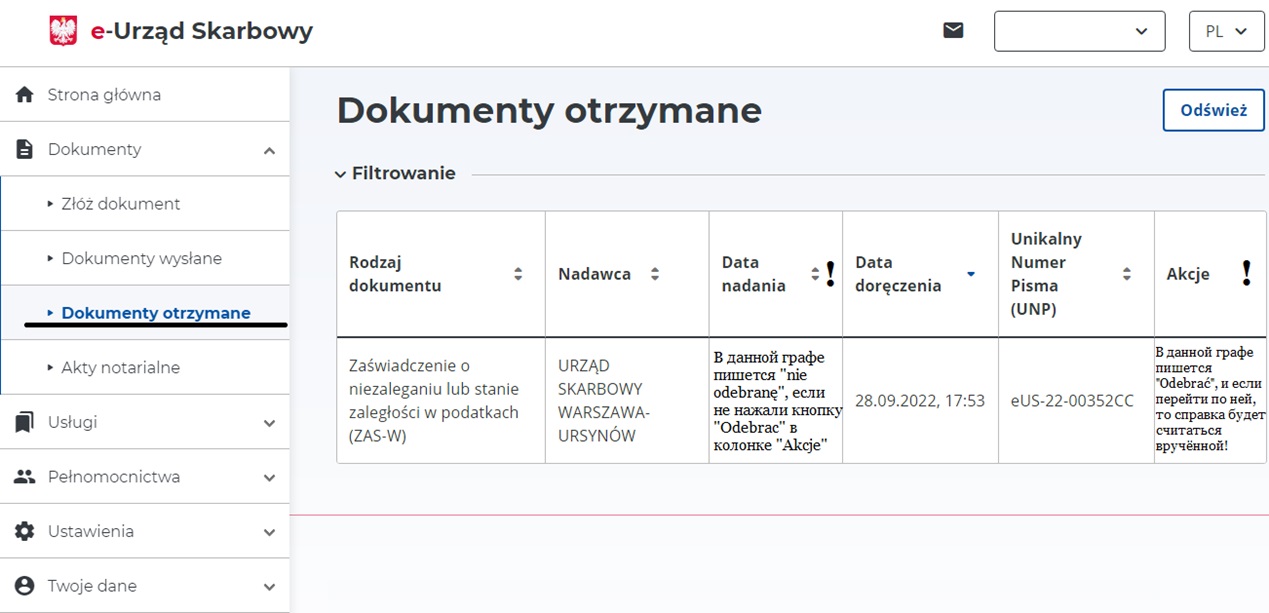Click the people icon beside Pełnomocnictwa

25,477
